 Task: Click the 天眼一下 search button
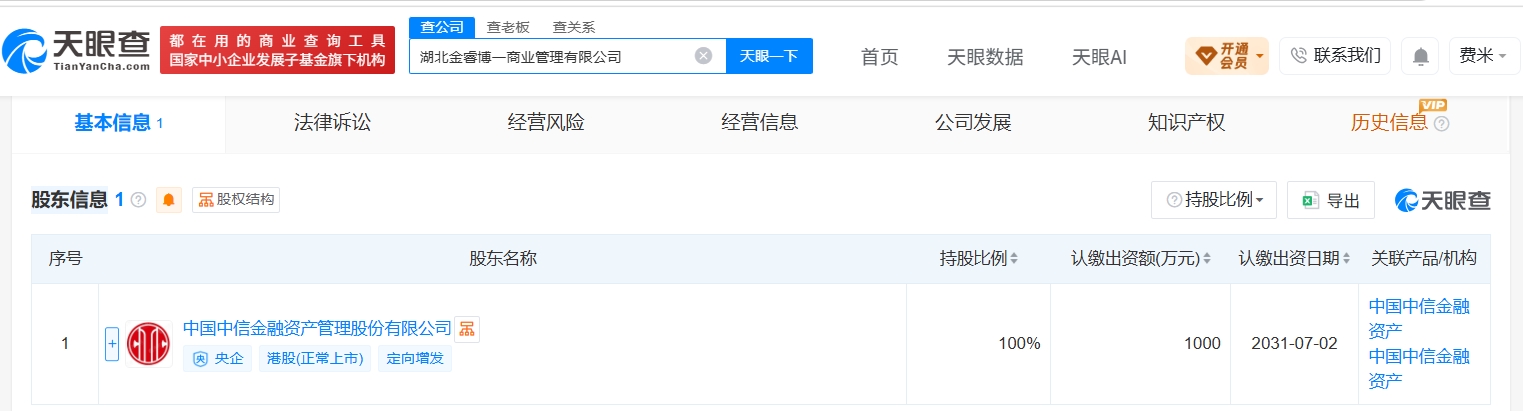coord(769,56)
